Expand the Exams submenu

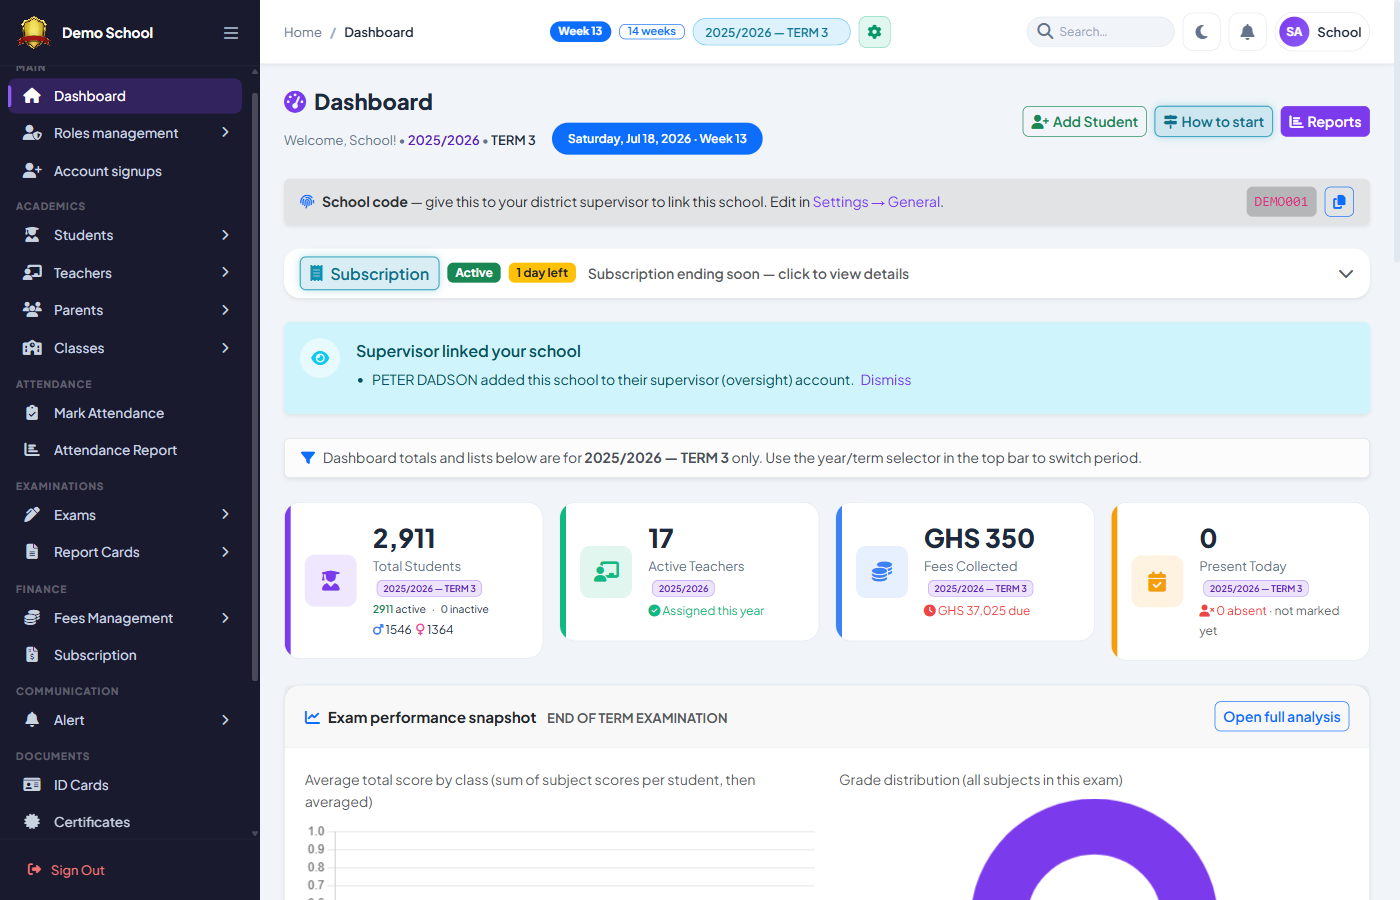[225, 515]
